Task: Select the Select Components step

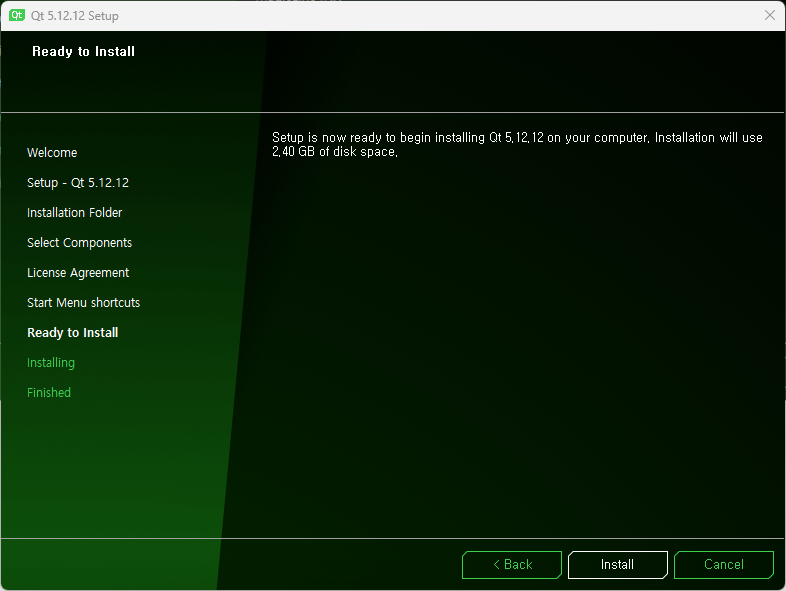Action: point(79,243)
